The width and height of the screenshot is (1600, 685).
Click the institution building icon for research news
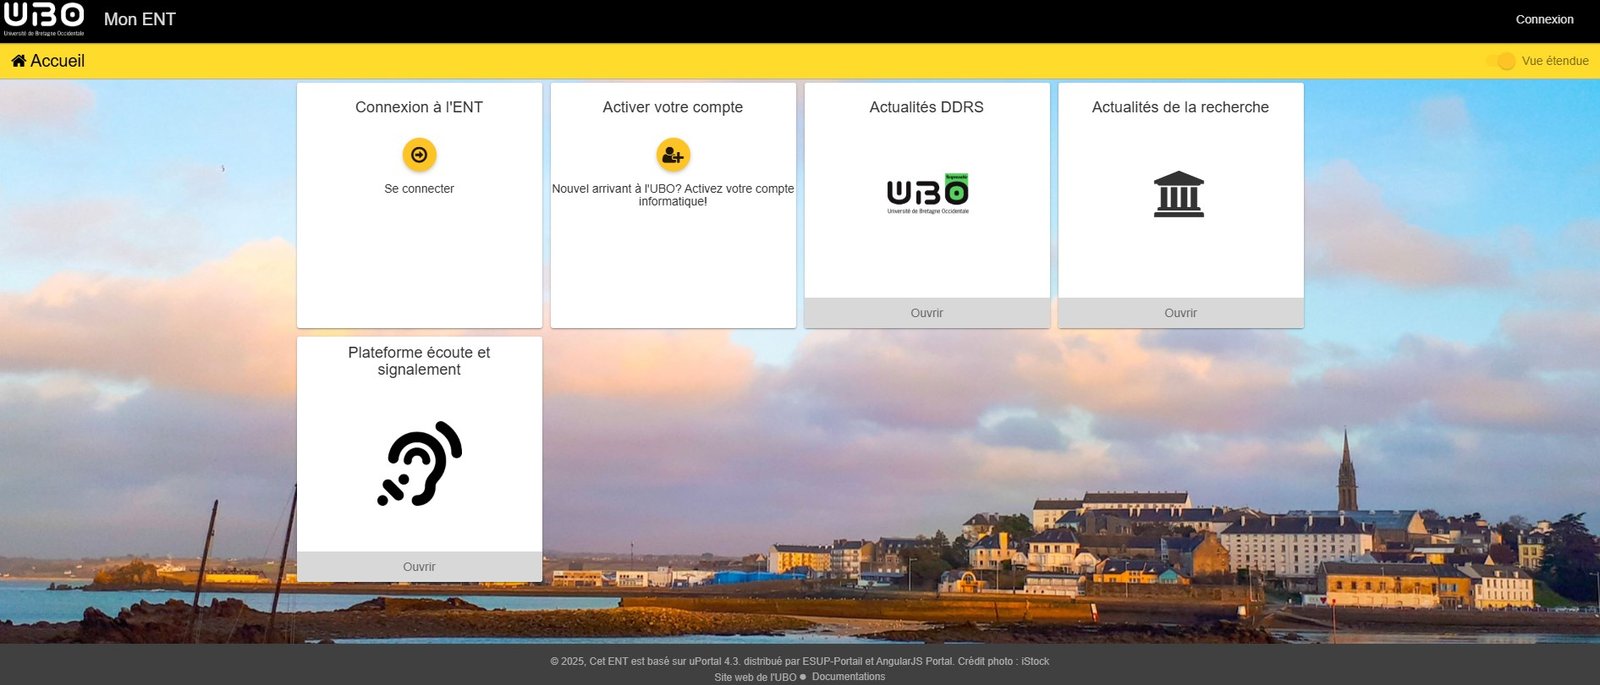point(1179,194)
